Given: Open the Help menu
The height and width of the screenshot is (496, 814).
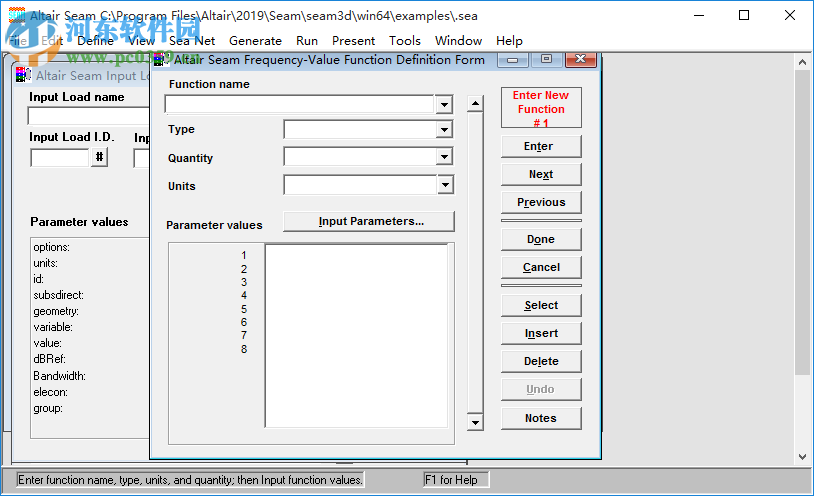Looking at the screenshot, I should tap(509, 41).
